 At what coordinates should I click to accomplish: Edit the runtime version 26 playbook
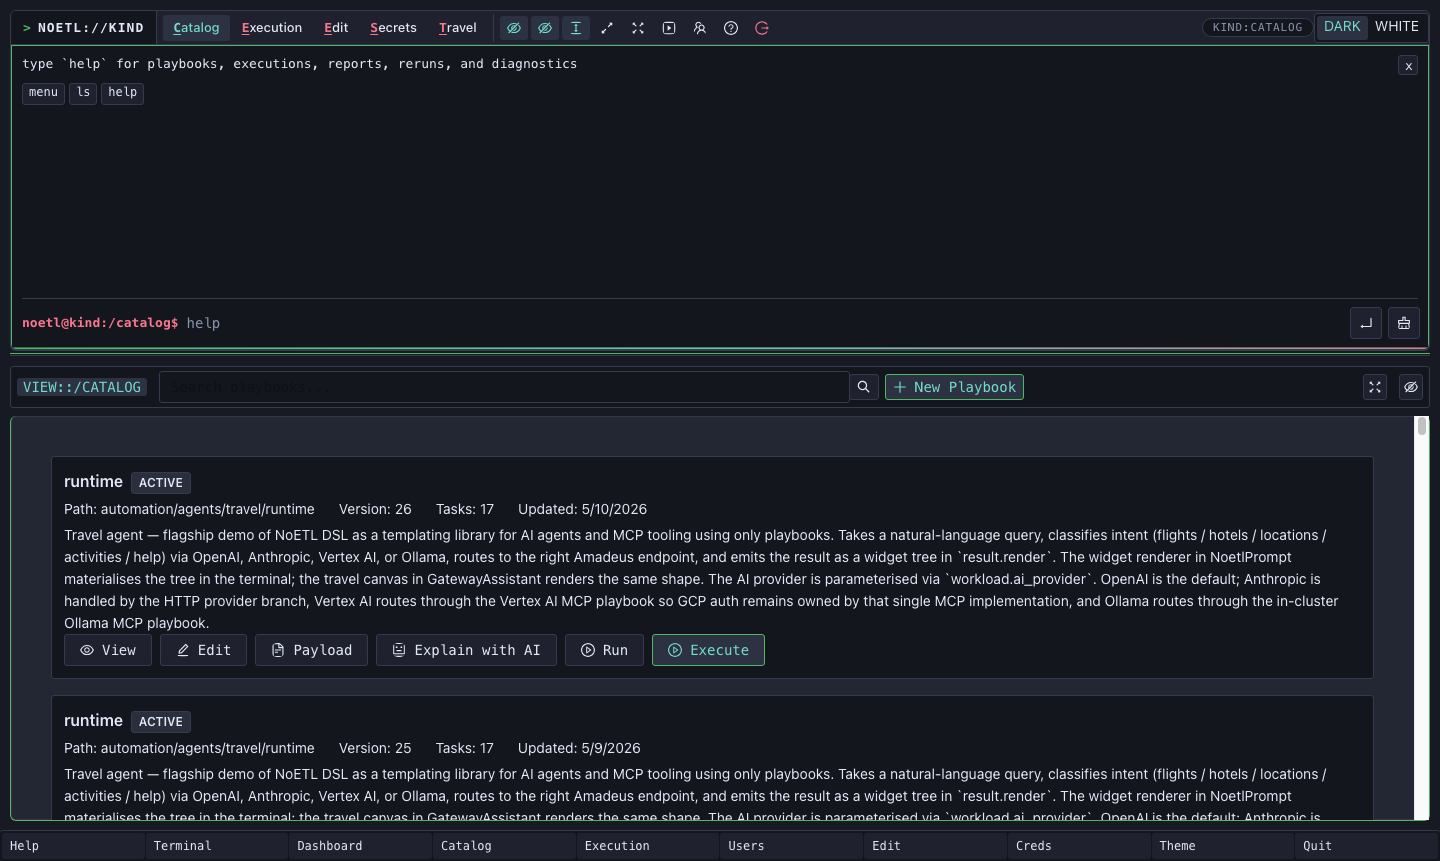tap(204, 650)
